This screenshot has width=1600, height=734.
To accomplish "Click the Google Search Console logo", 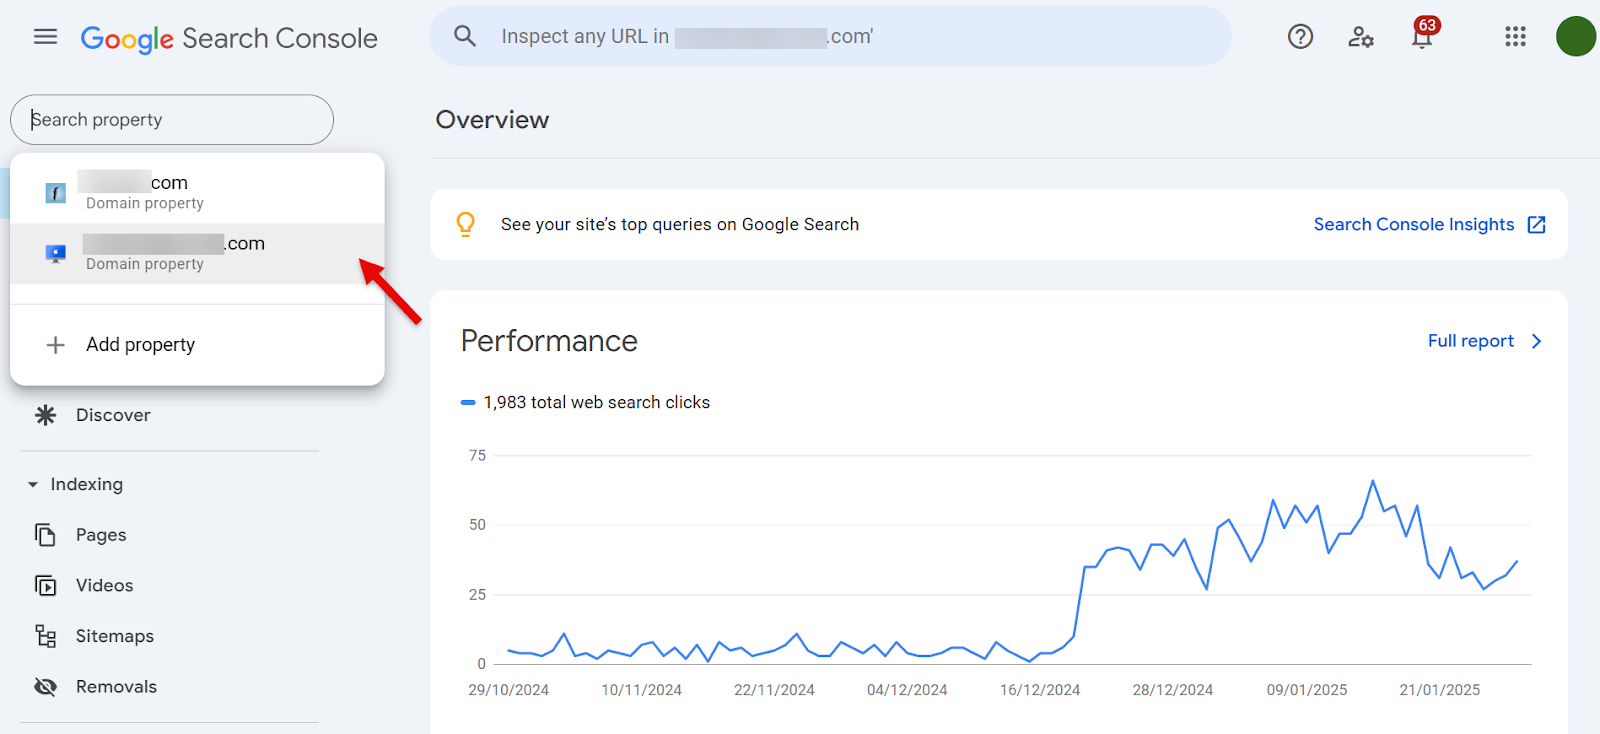I will pyautogui.click(x=229, y=39).
